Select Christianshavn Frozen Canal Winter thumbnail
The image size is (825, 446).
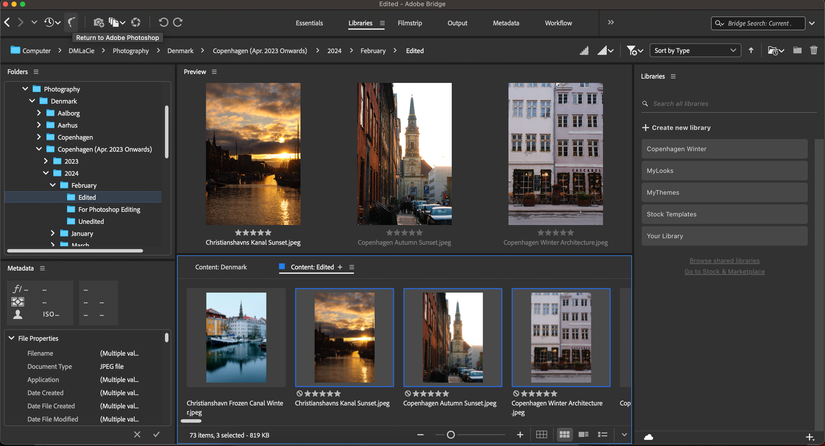tap(235, 337)
